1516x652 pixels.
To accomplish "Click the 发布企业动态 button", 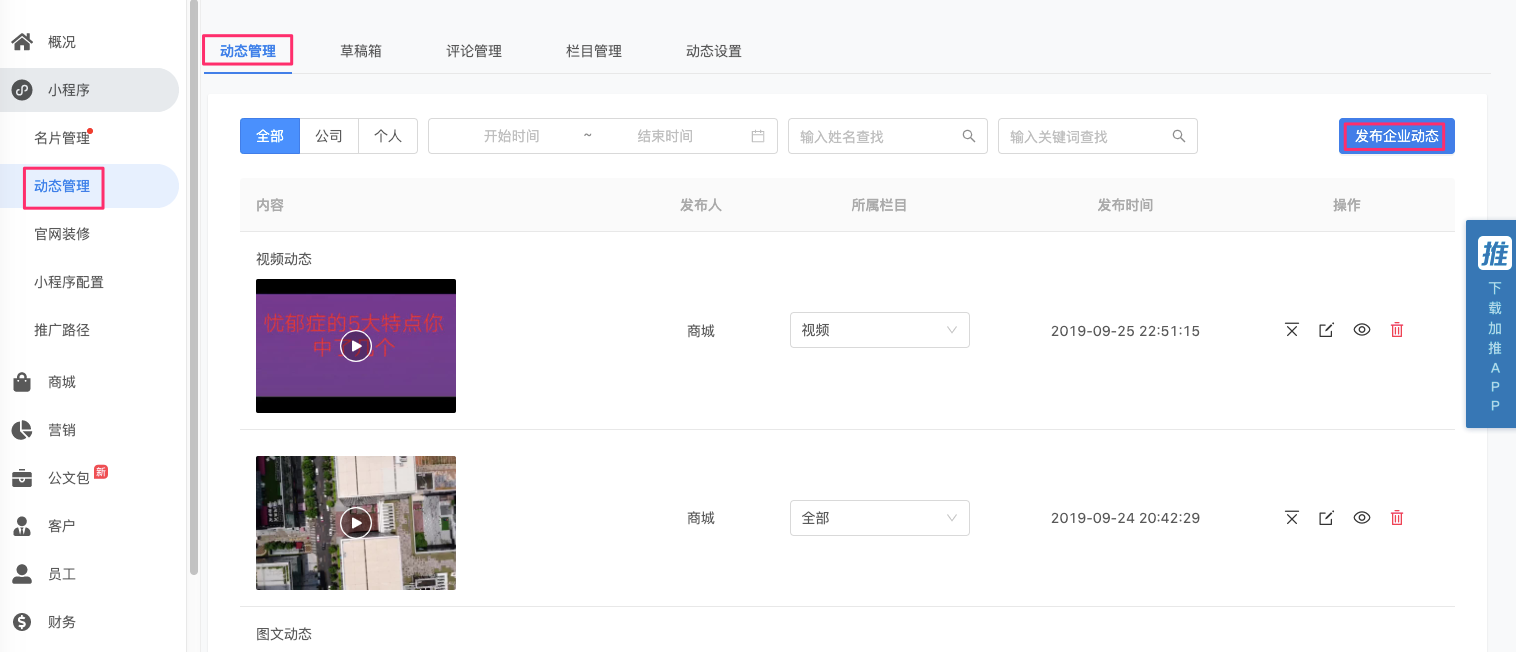I will tap(1397, 136).
